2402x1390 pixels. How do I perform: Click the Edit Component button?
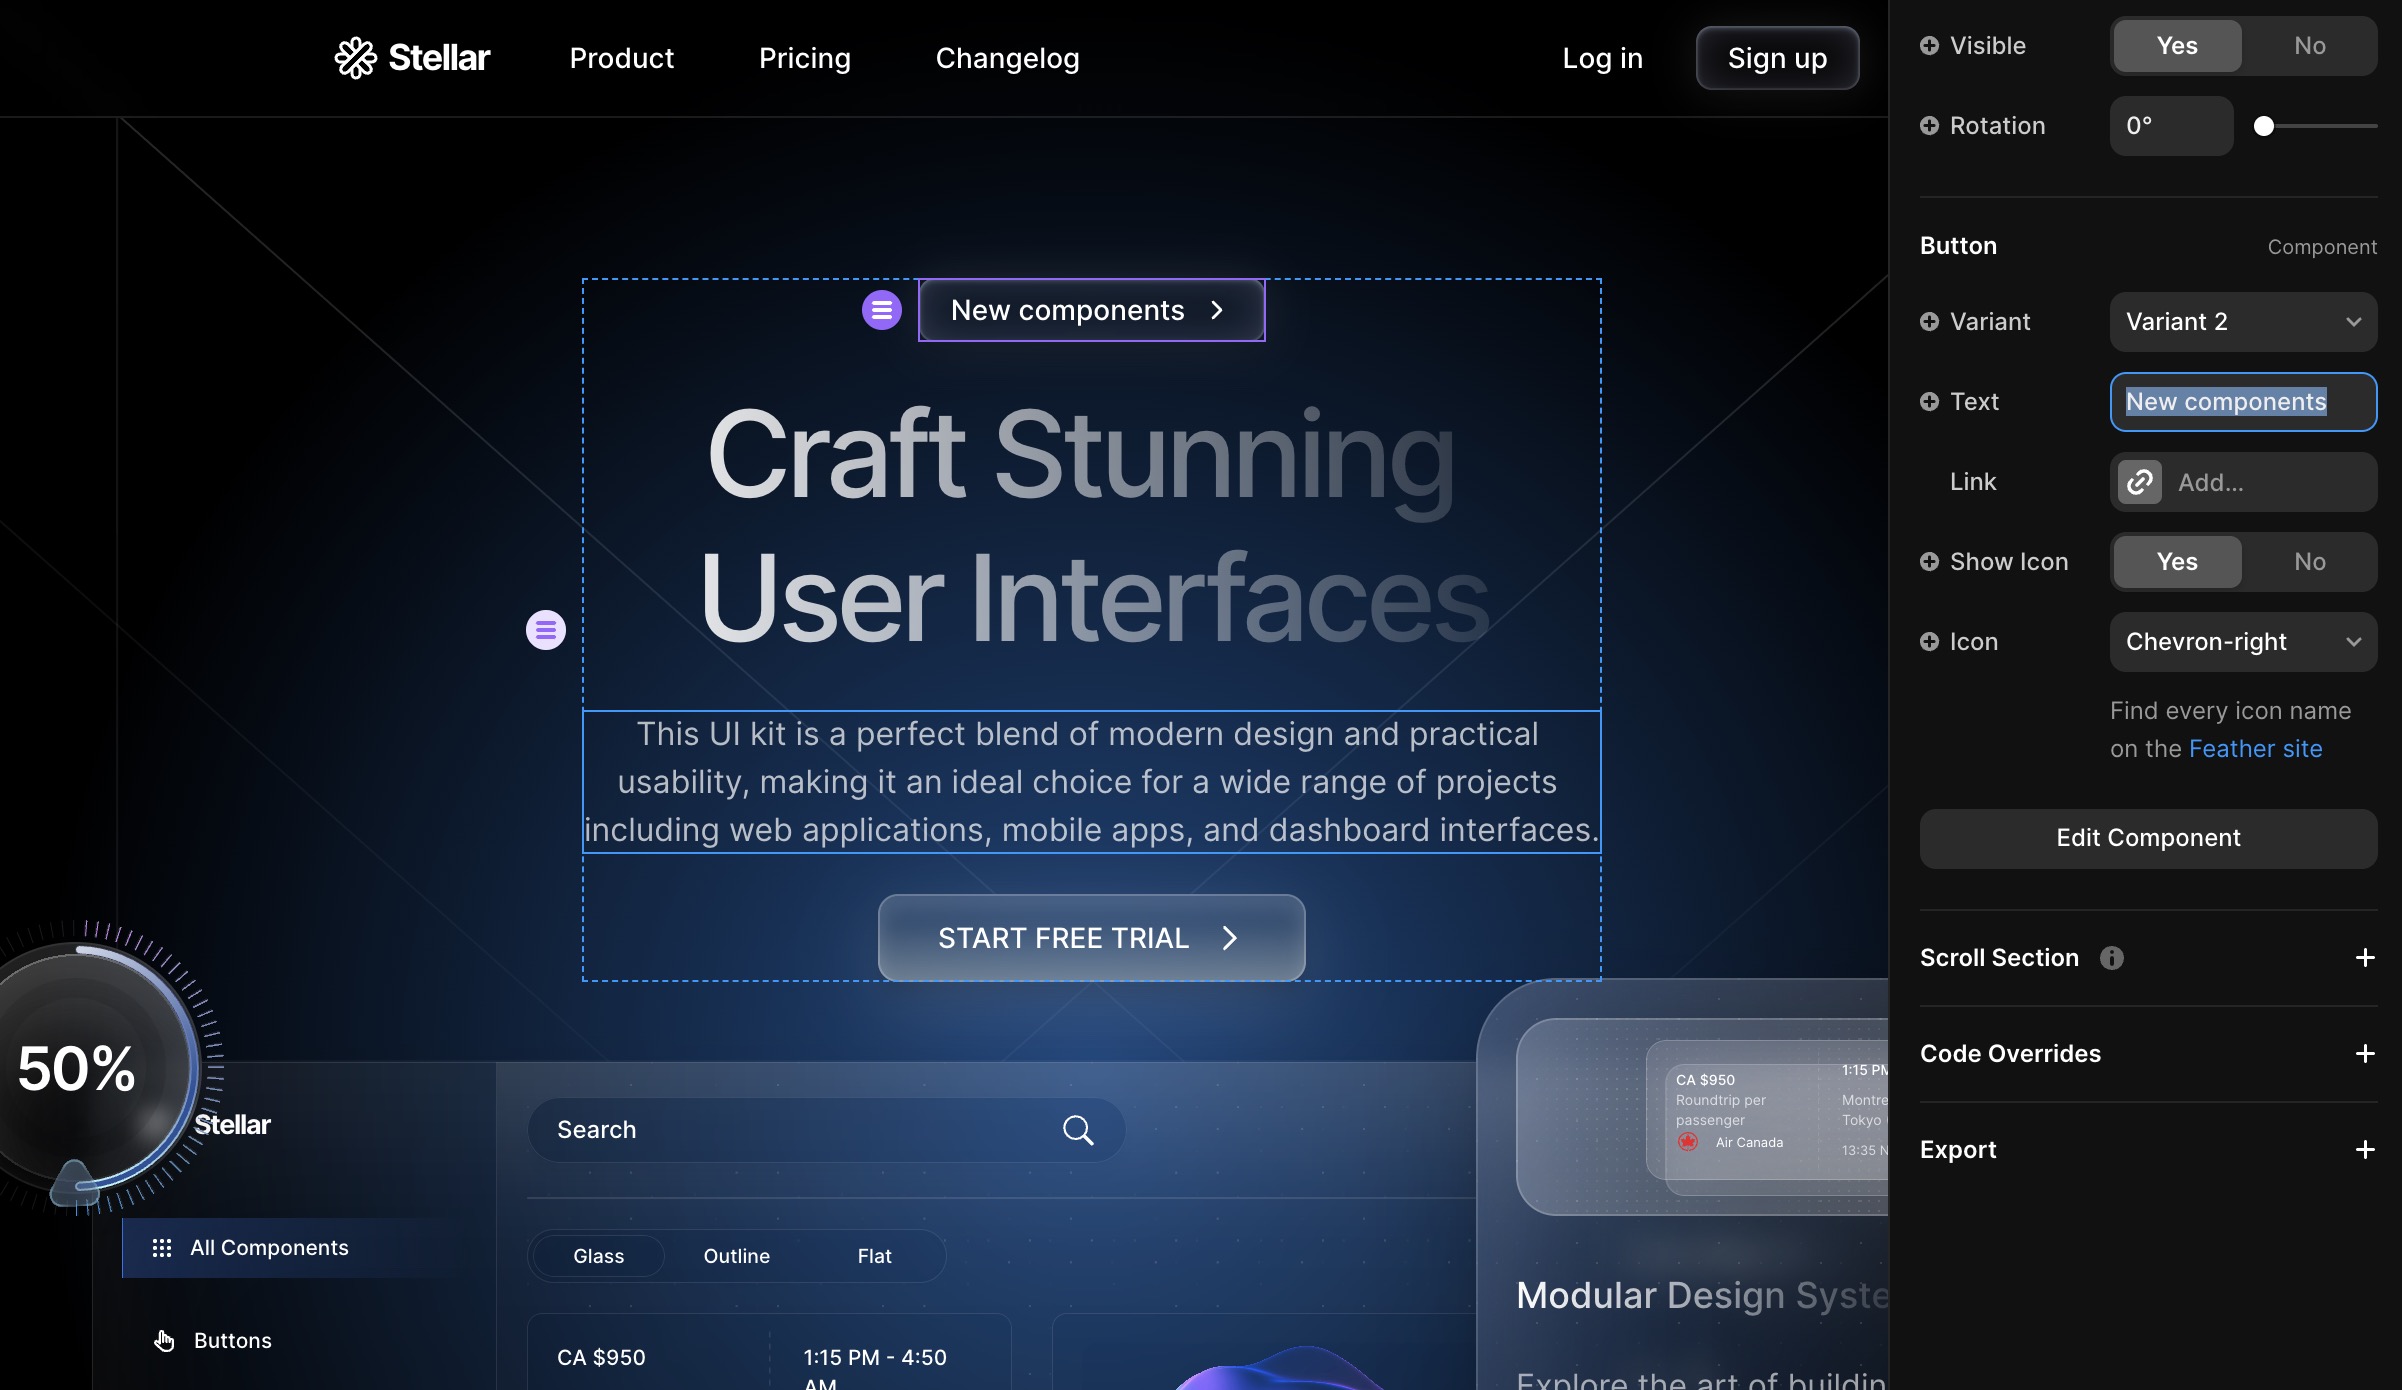coord(2148,838)
